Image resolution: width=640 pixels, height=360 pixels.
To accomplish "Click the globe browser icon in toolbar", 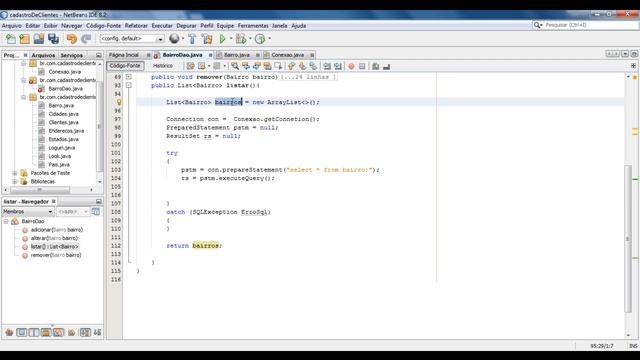I will 174,39.
